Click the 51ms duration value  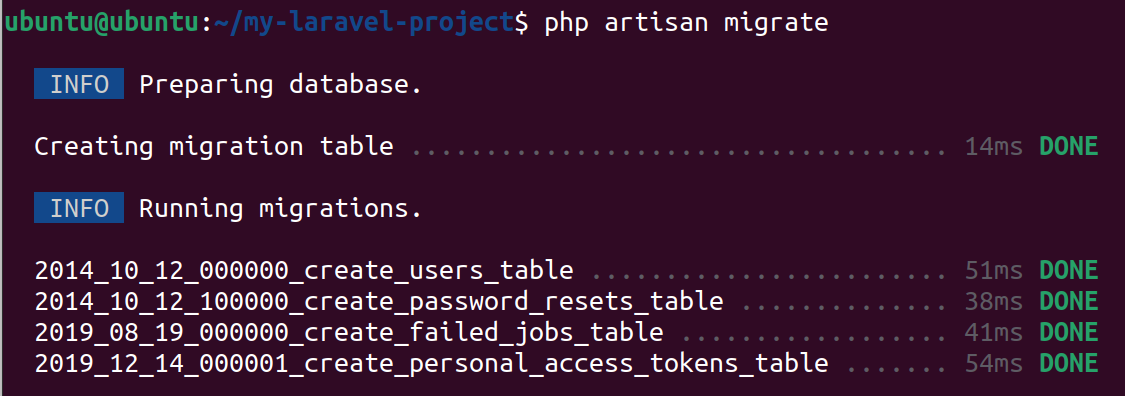pos(994,271)
